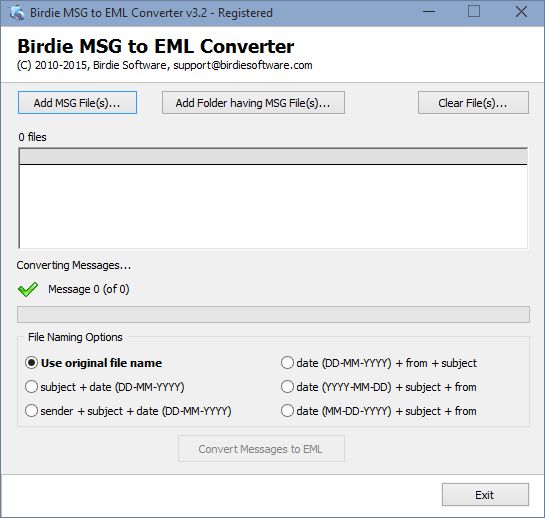Screen dimensions: 545x518
Task: Click the Birdie app icon in title bar
Action: click(17, 13)
